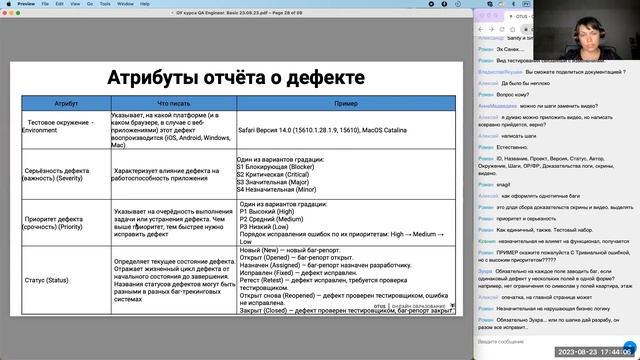Click chat message "Да было бы неплохо"

tap(526, 83)
